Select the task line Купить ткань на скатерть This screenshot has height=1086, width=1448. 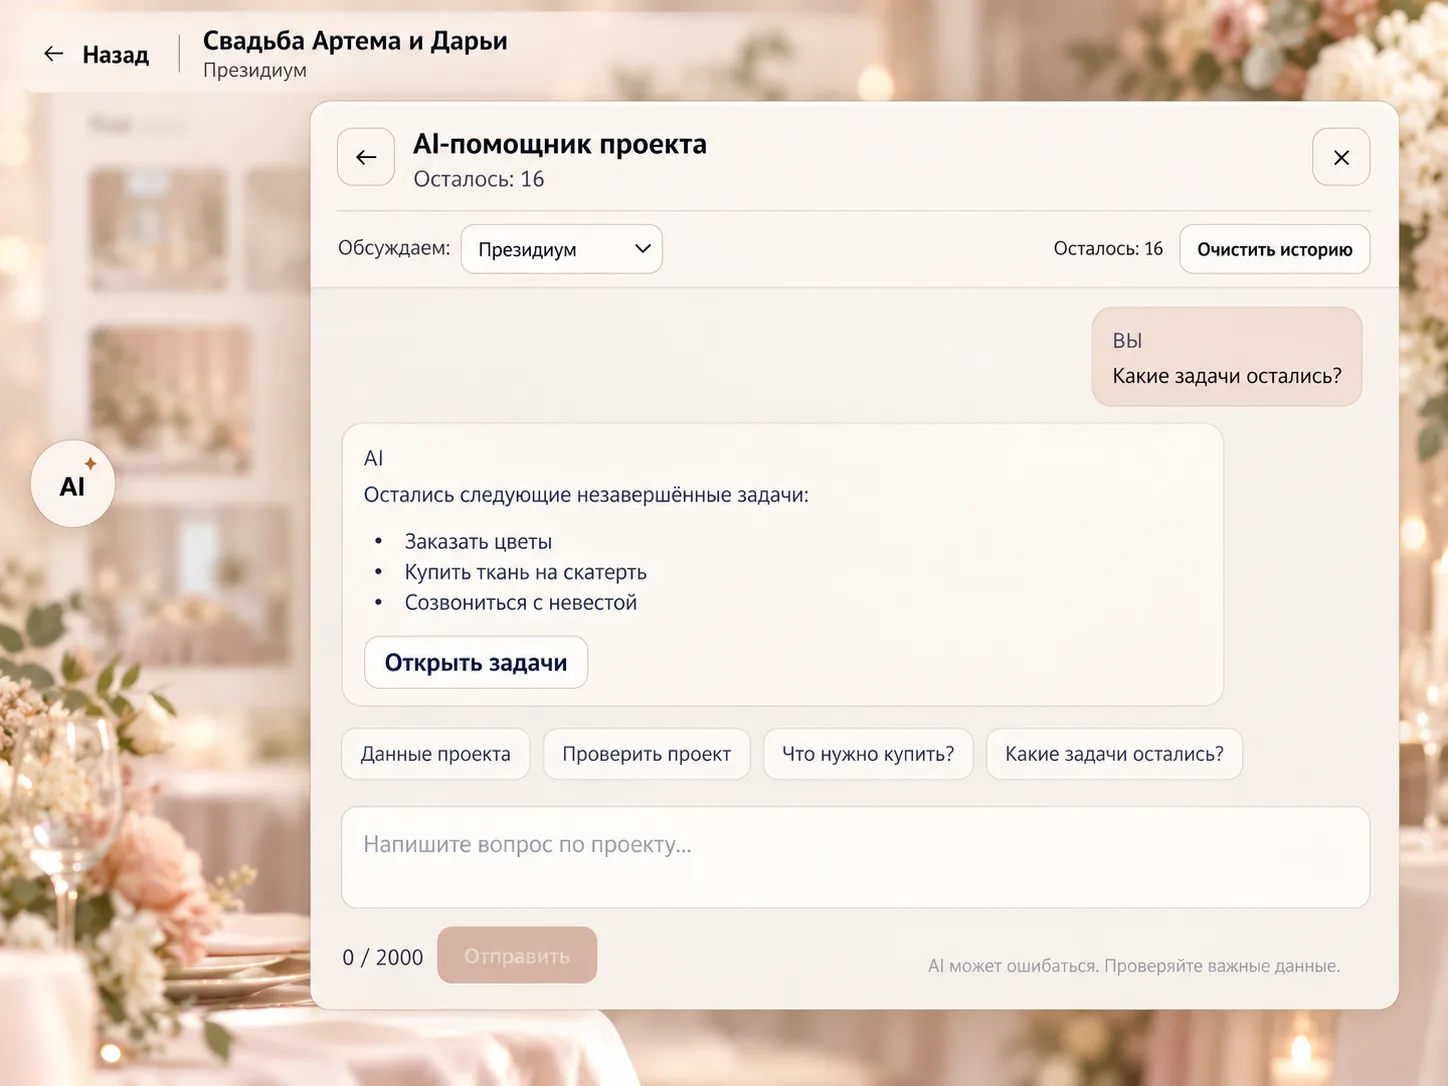pos(525,572)
